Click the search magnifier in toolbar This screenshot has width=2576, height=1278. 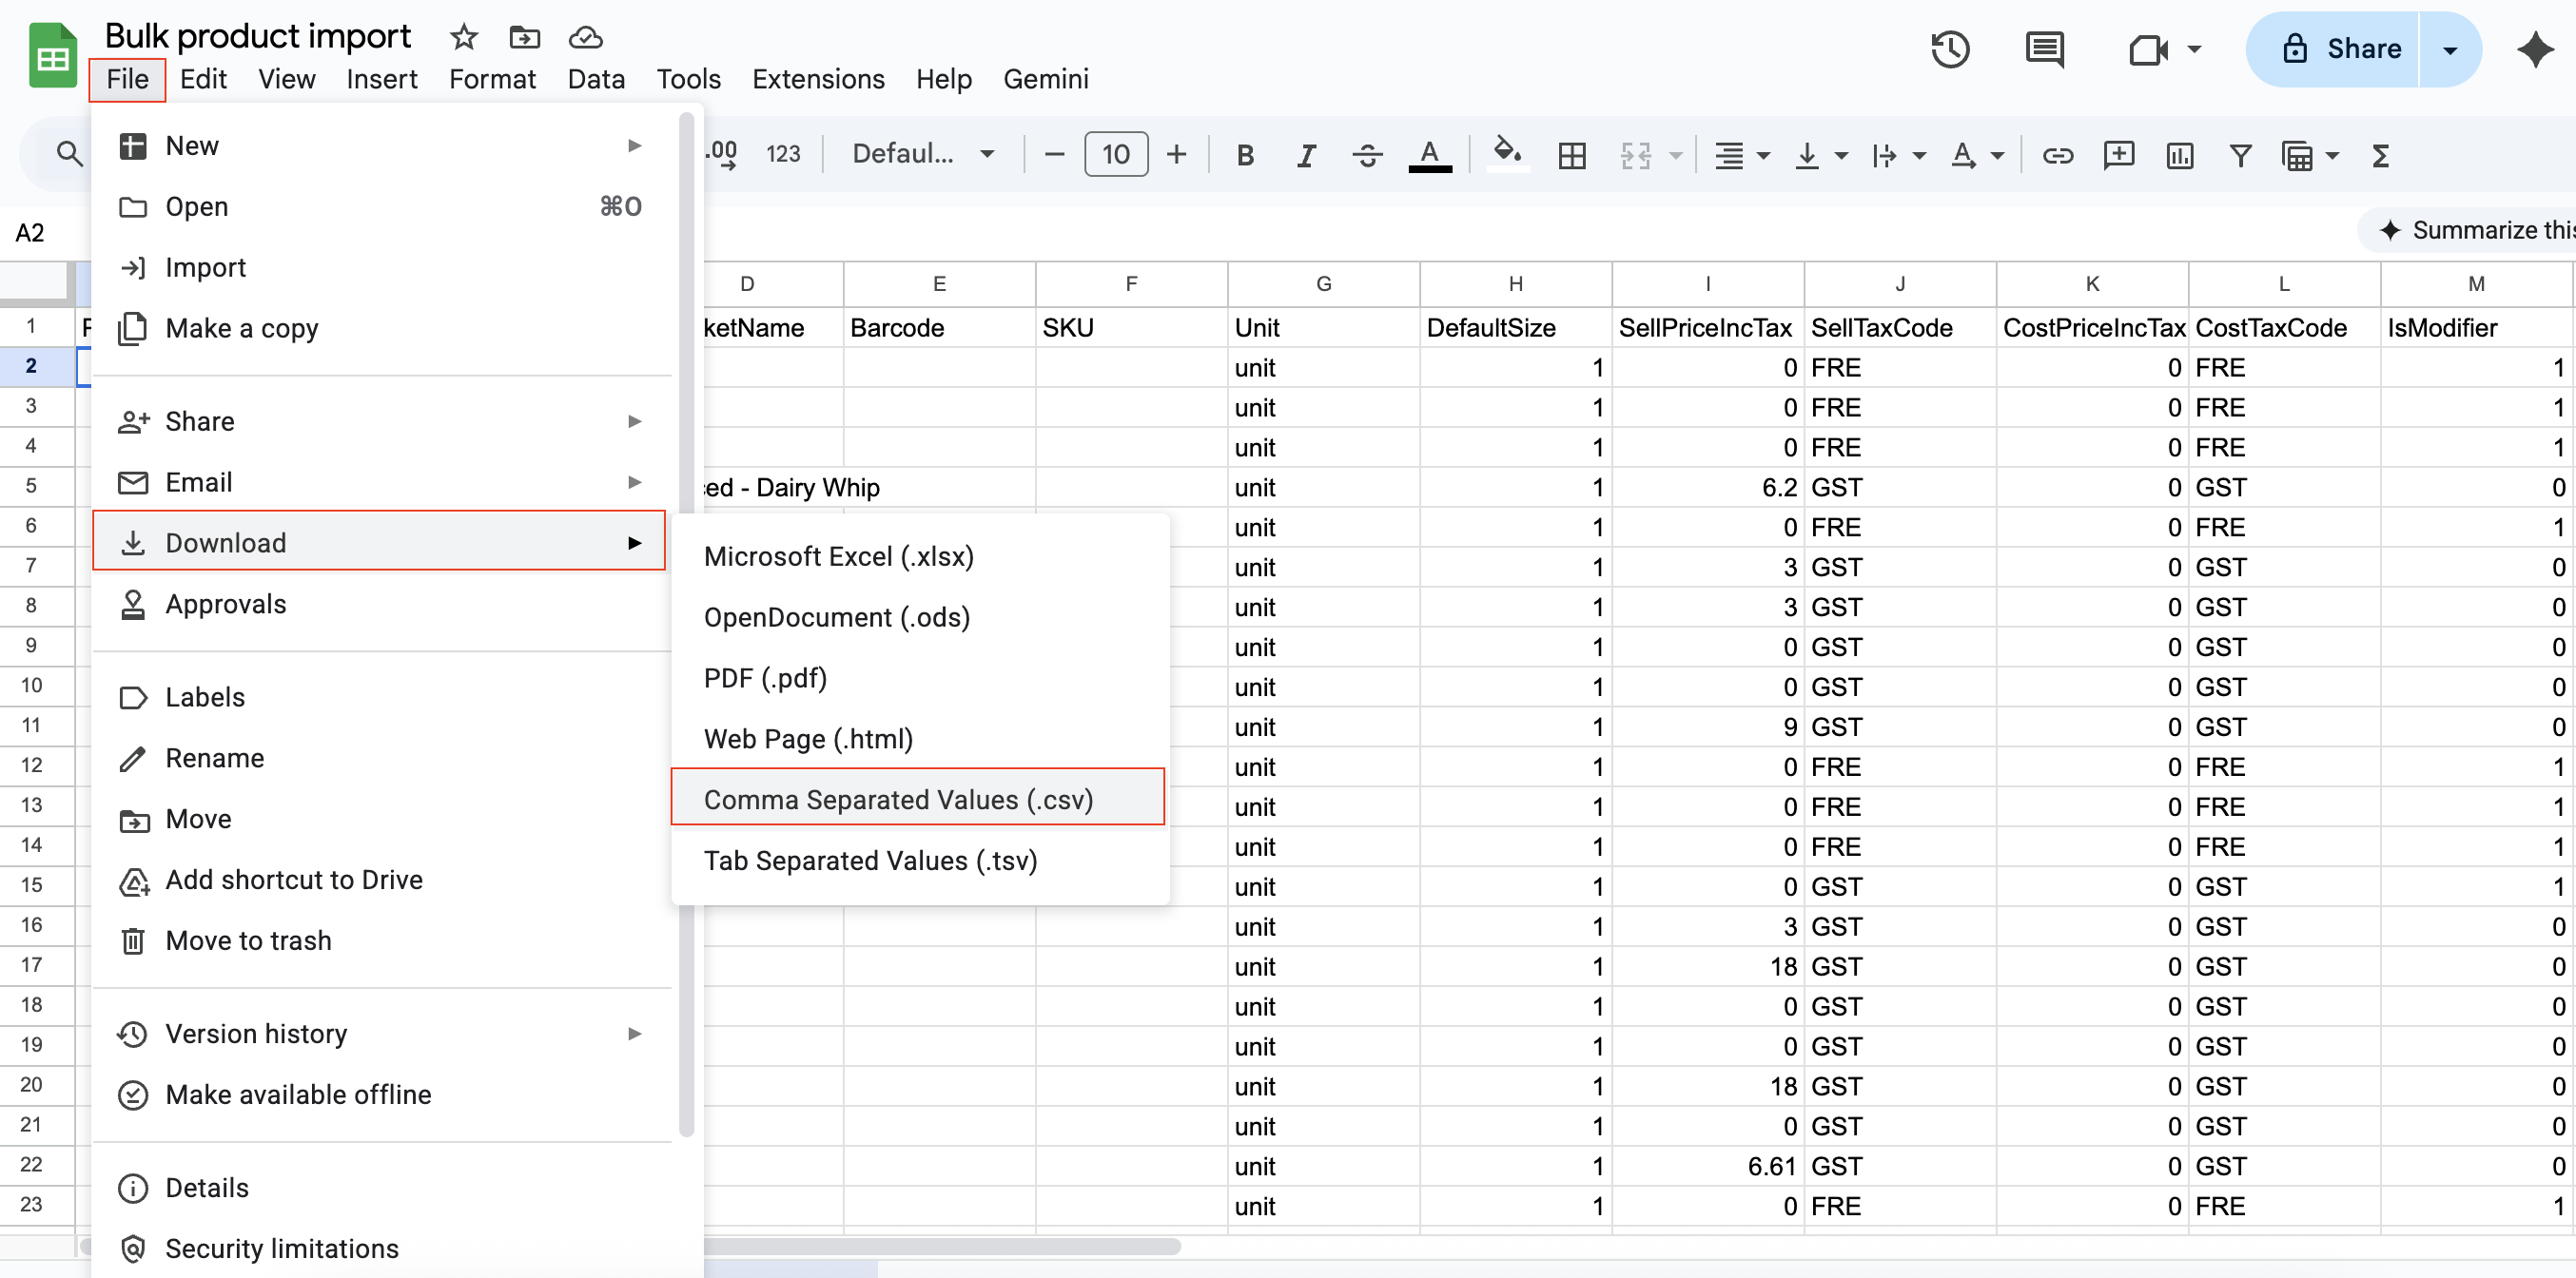[69, 154]
